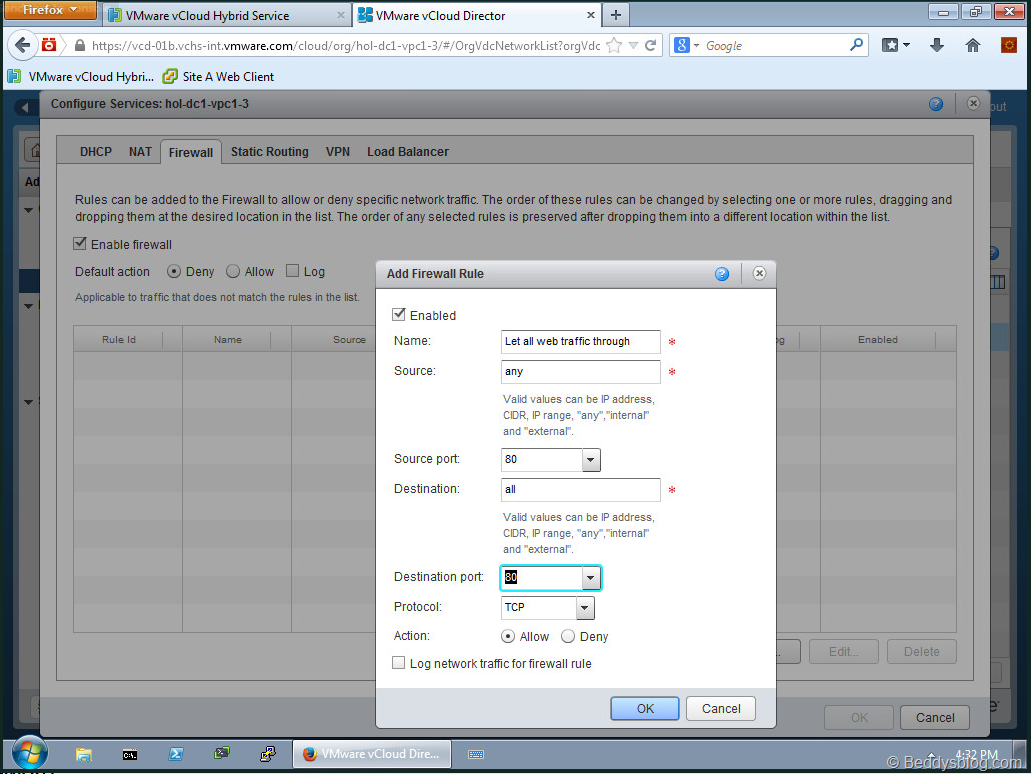Open the PuTTY taskbar icon
The width and height of the screenshot is (1031, 774).
pos(268,754)
